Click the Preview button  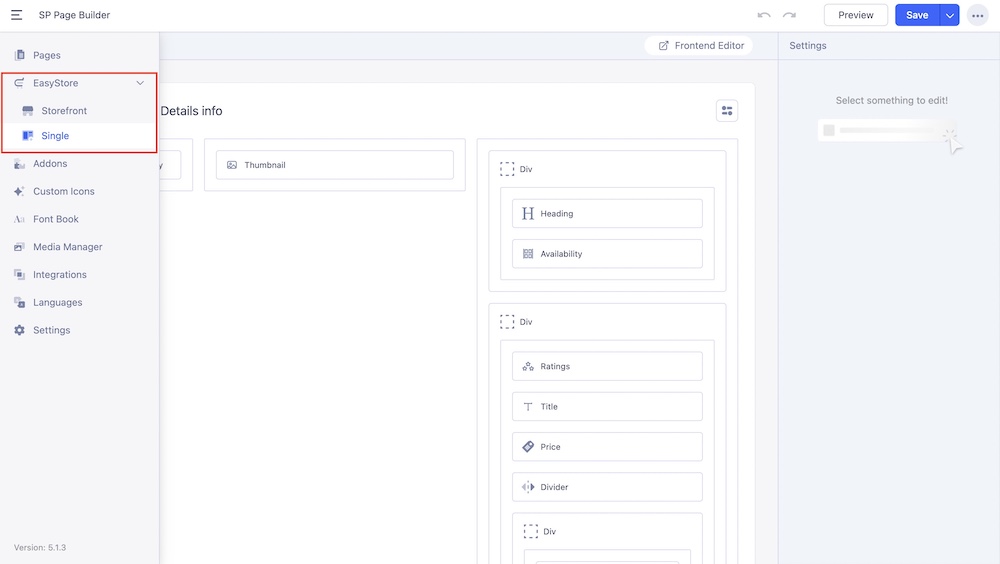pos(855,15)
